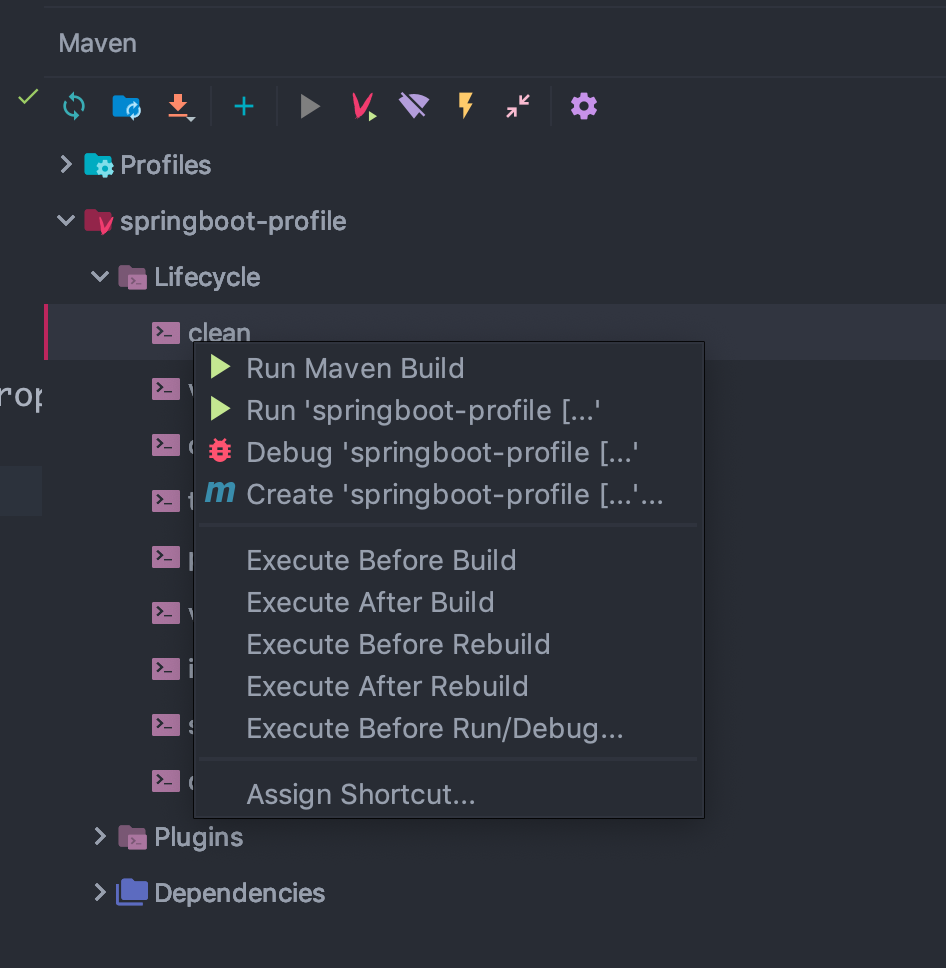Image resolution: width=946 pixels, height=968 pixels.
Task: Select Execute Before Build option
Action: [381, 560]
